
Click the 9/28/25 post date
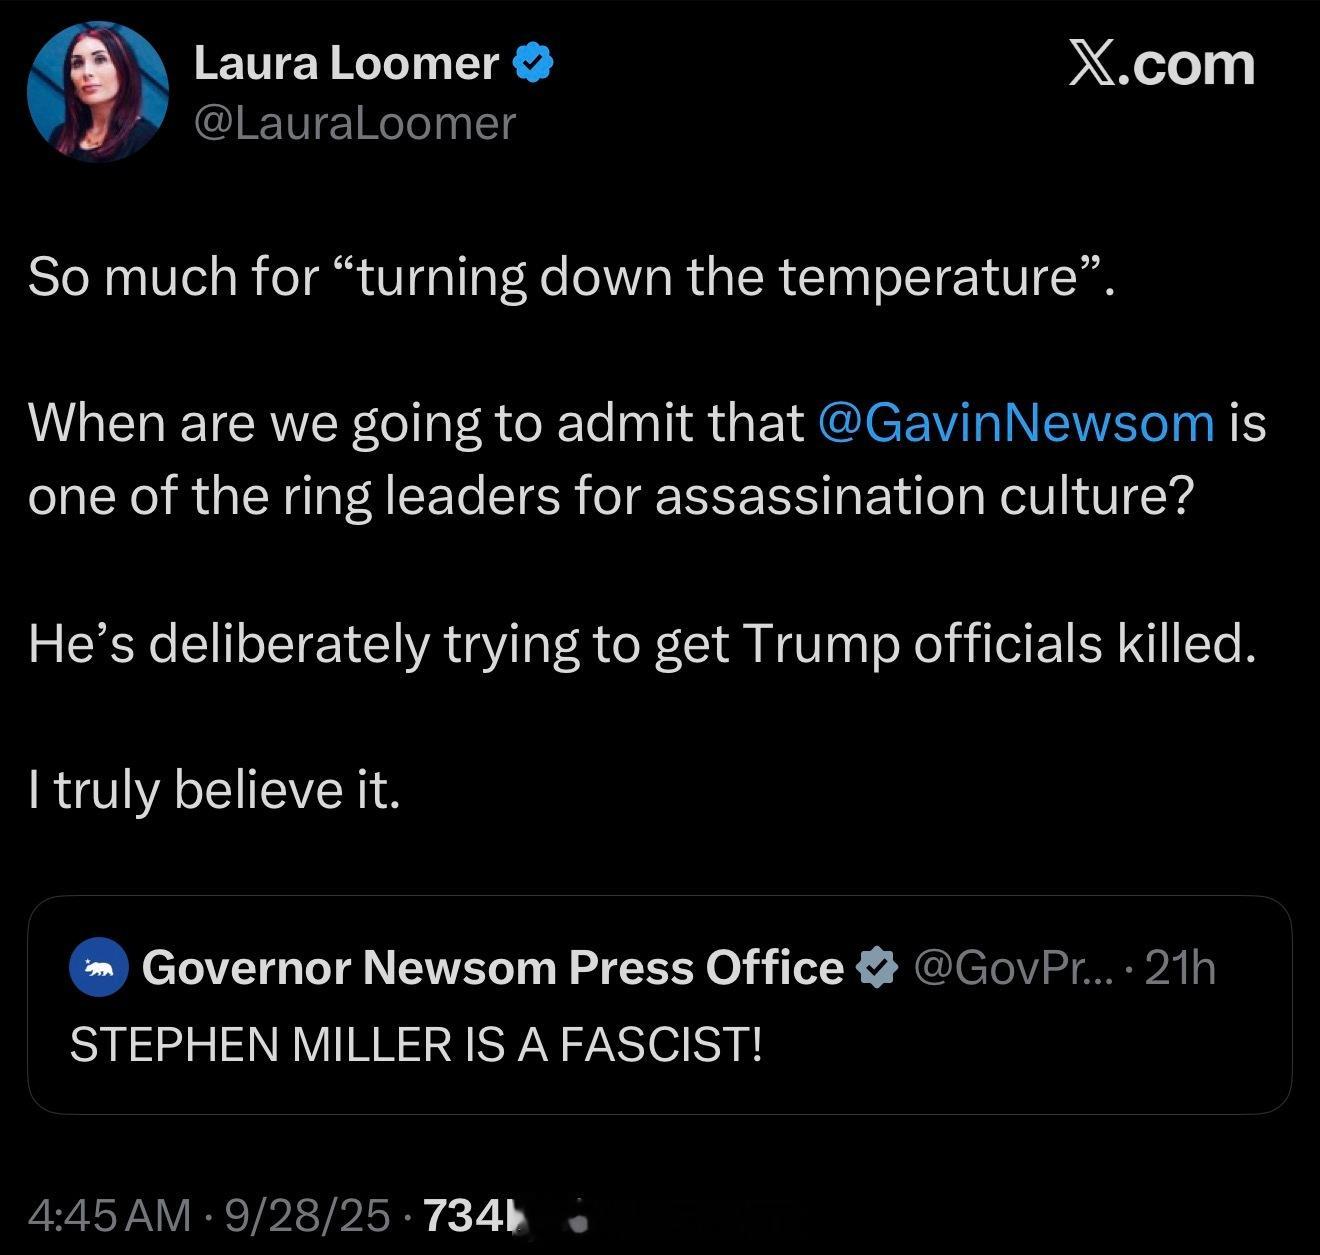pyautogui.click(x=308, y=1214)
